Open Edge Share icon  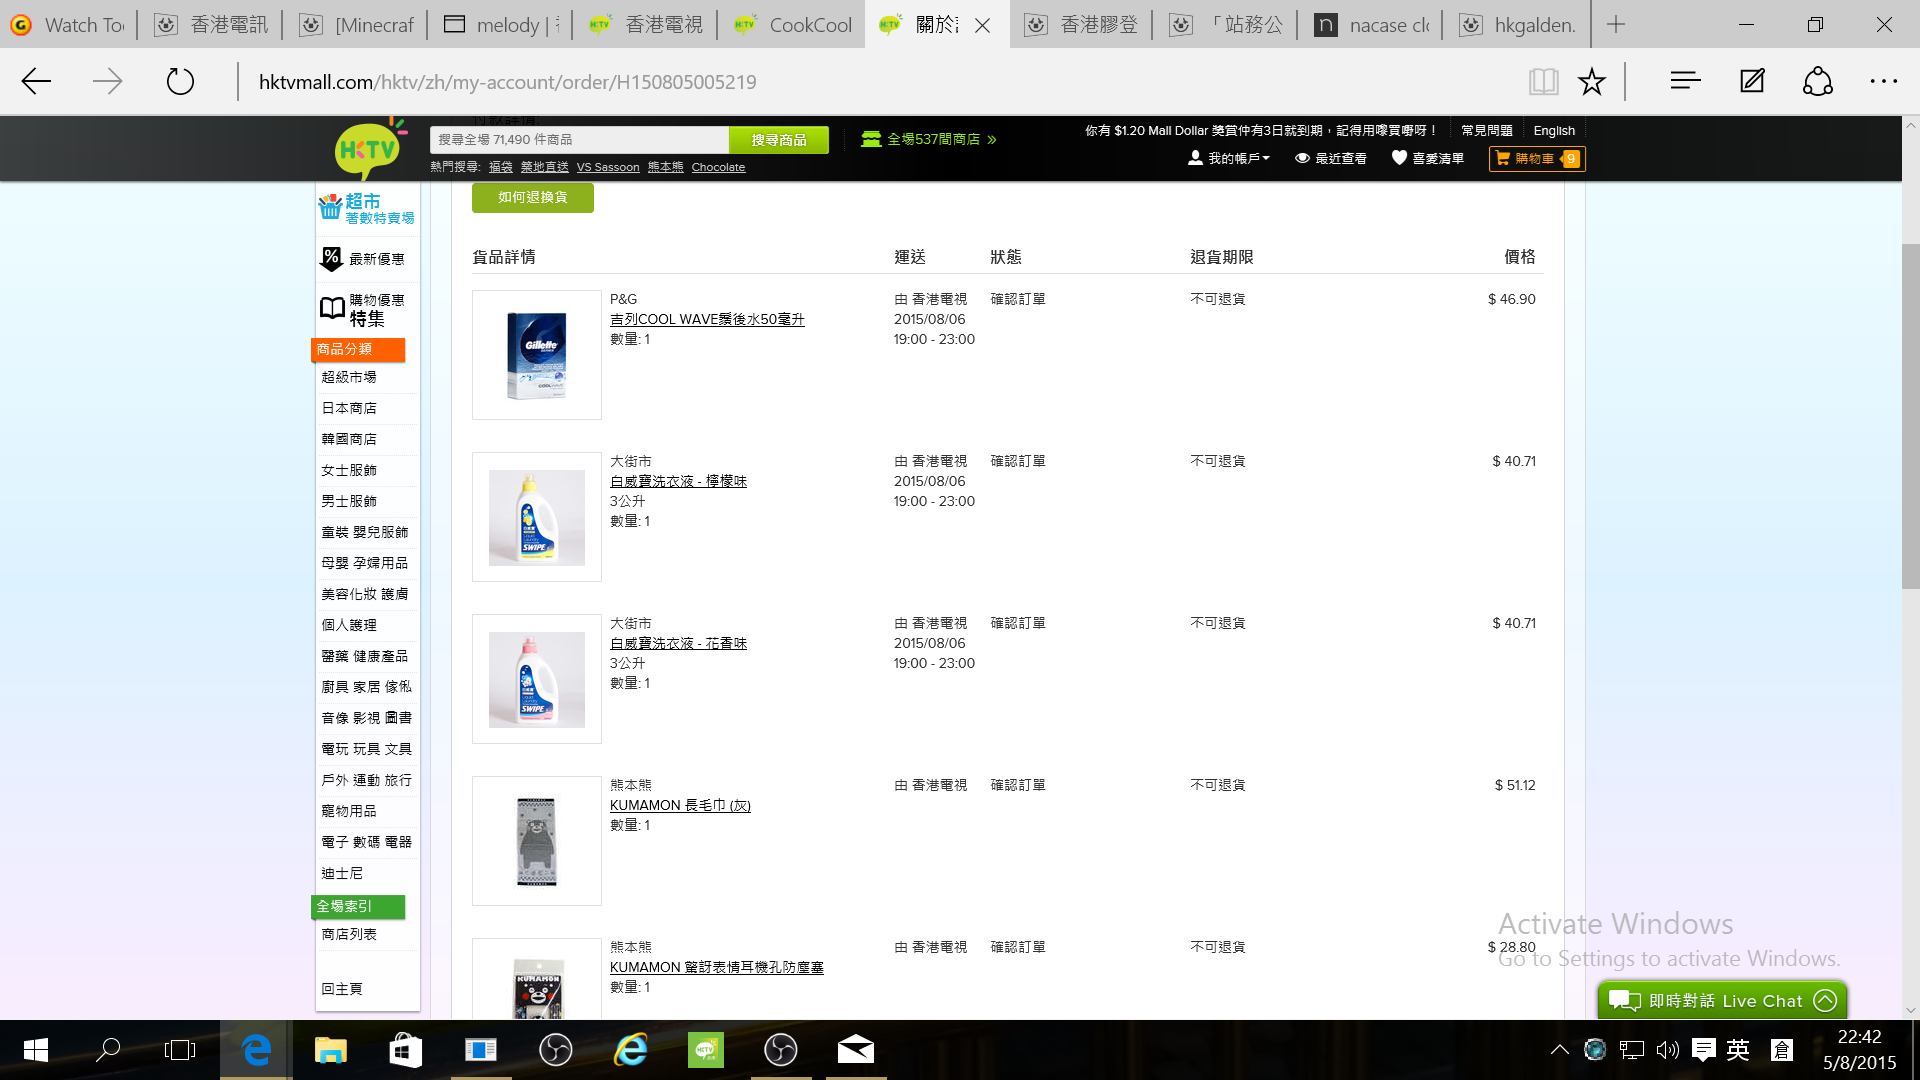point(1817,82)
